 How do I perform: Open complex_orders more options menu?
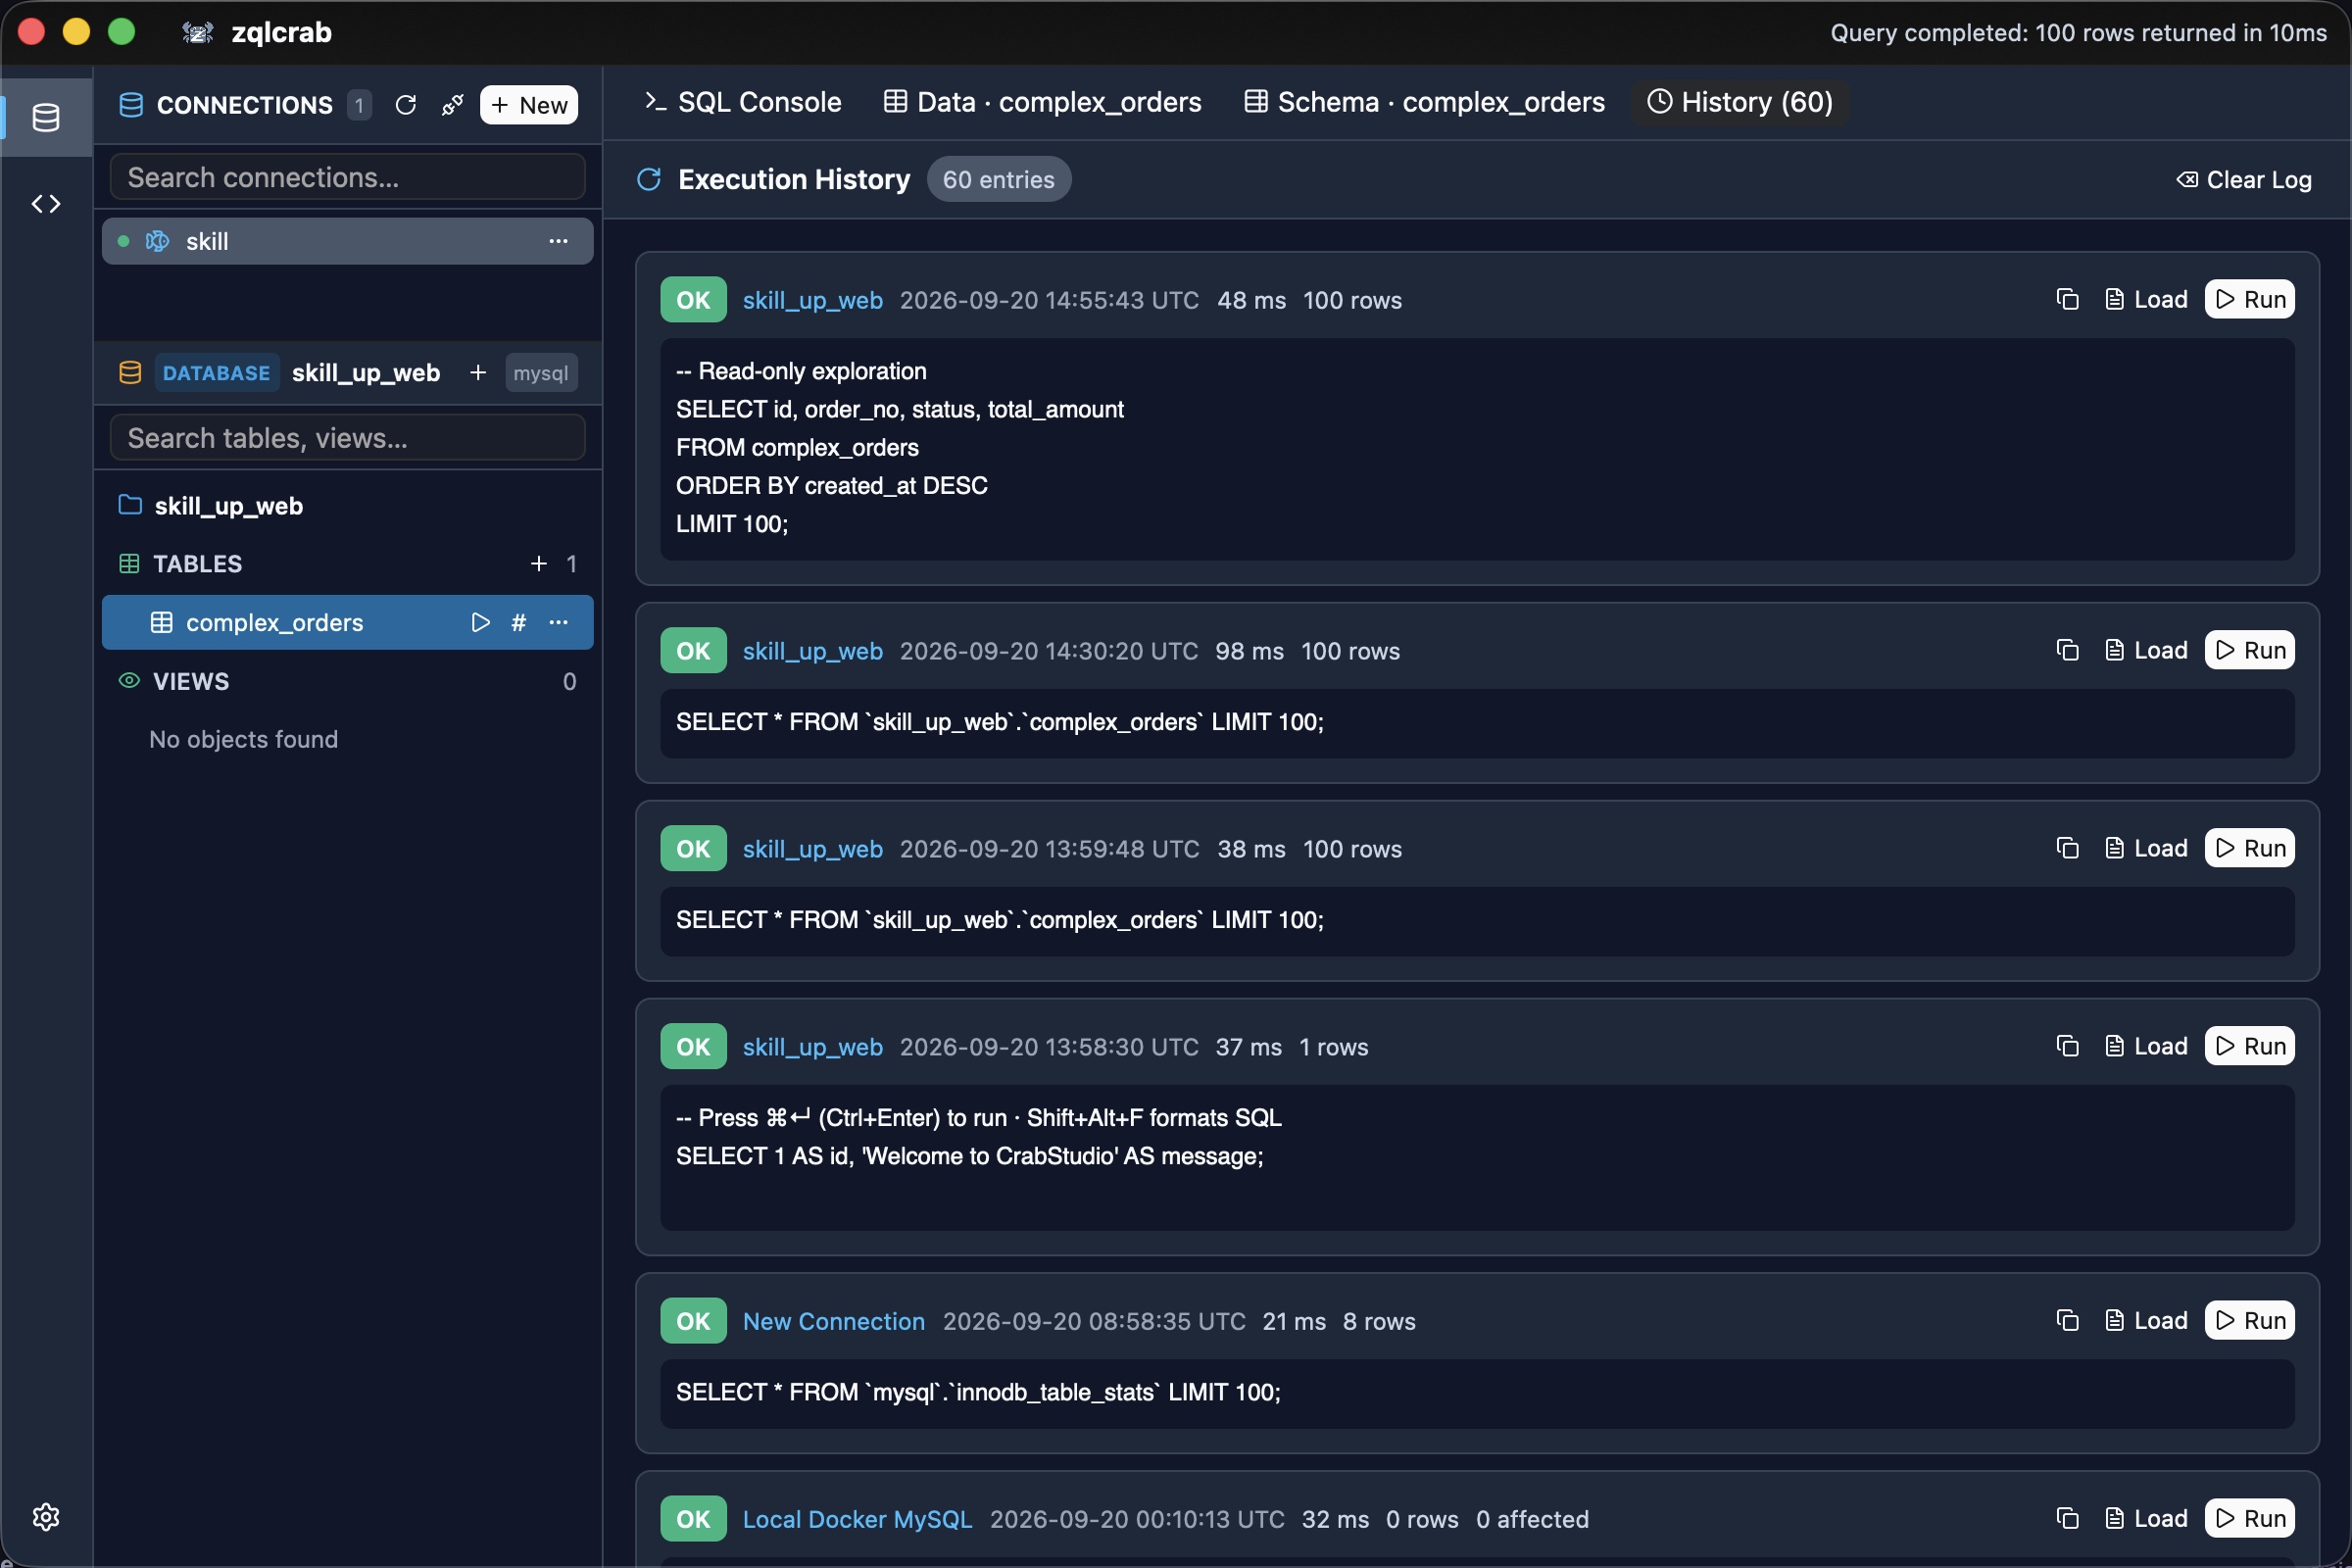tap(558, 623)
